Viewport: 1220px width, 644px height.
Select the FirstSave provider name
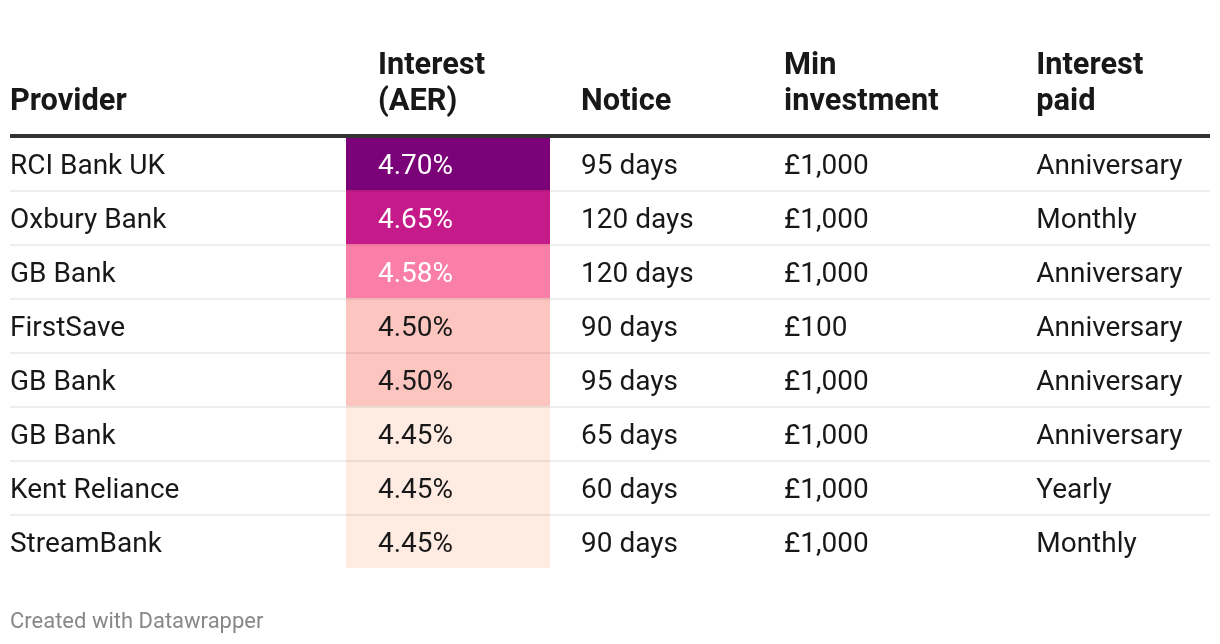pos(67,327)
